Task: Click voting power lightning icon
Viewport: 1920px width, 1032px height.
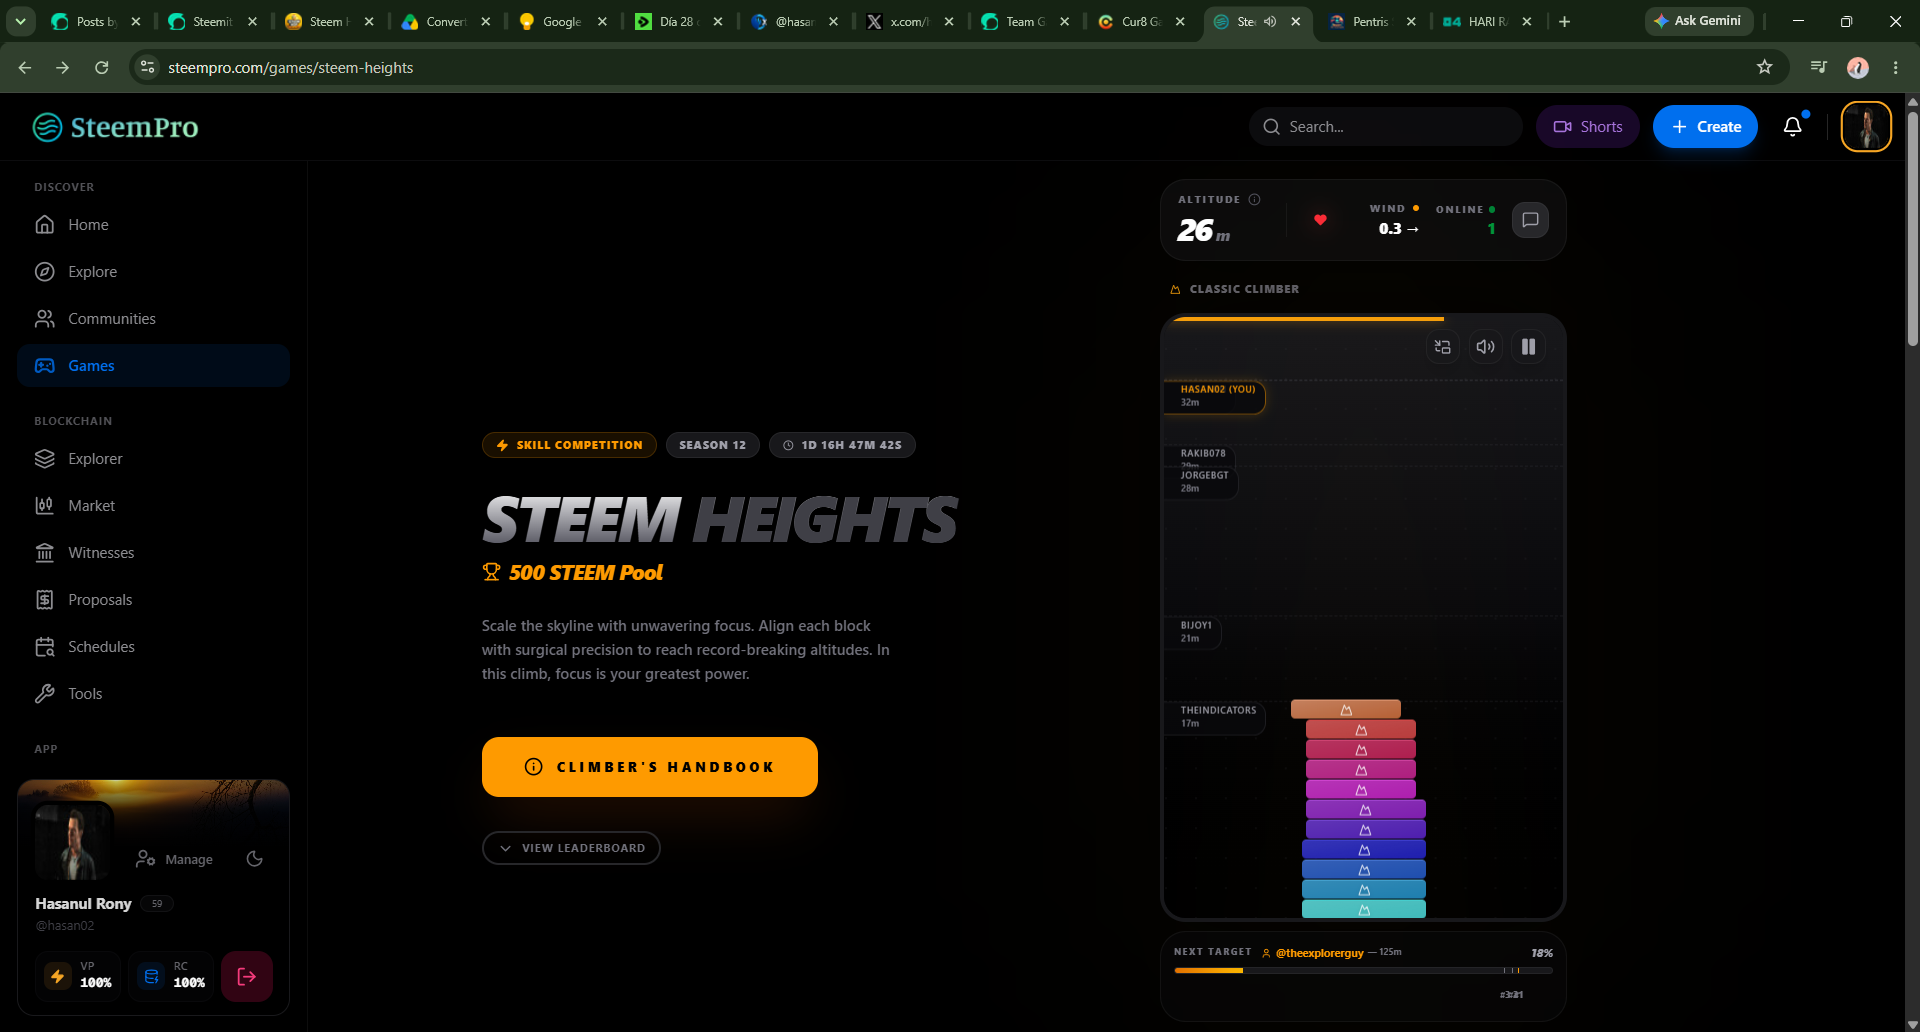Action: pyautogui.click(x=58, y=977)
